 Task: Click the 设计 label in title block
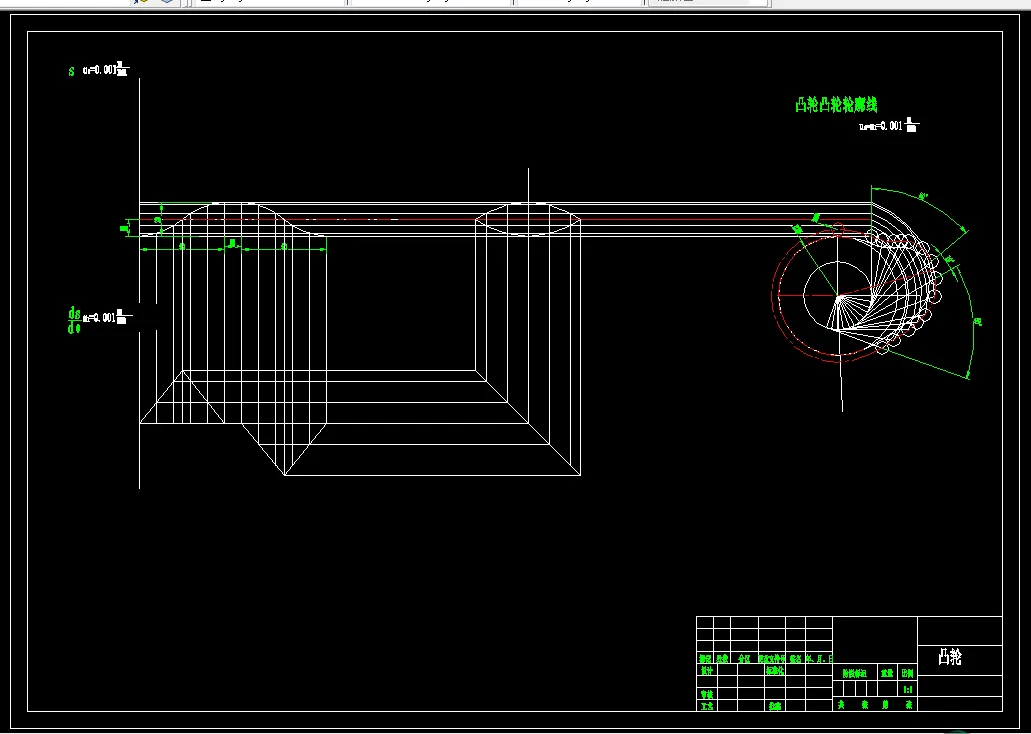[x=706, y=671]
